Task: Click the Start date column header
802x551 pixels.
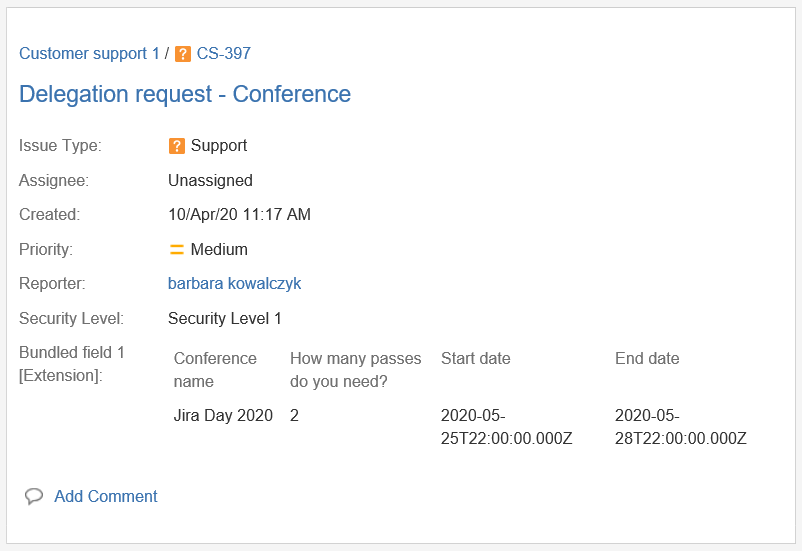Action: (476, 359)
